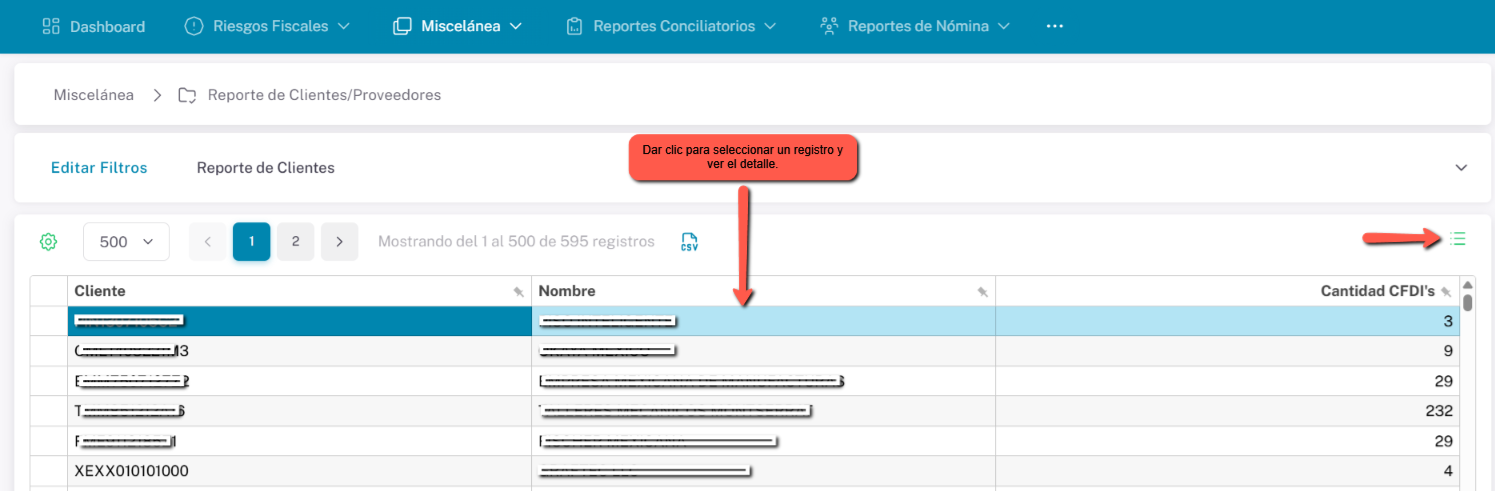The image size is (1495, 491).
Task: Click the folder icon in the breadcrumb
Action: coord(187,96)
